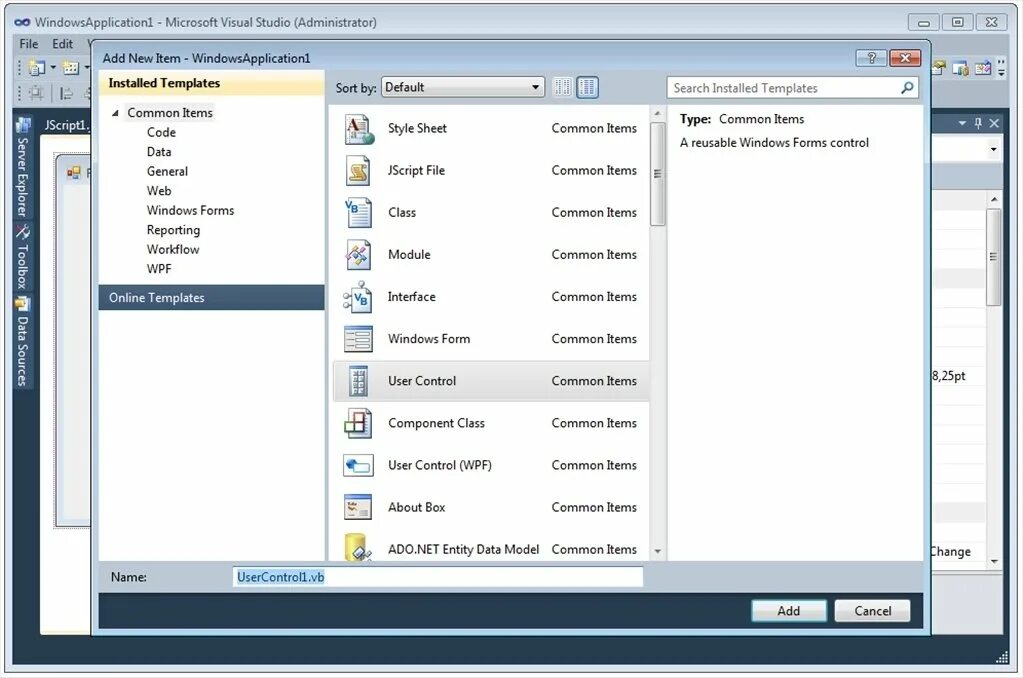Select the Data category
The width and height of the screenshot is (1023, 678).
(159, 152)
